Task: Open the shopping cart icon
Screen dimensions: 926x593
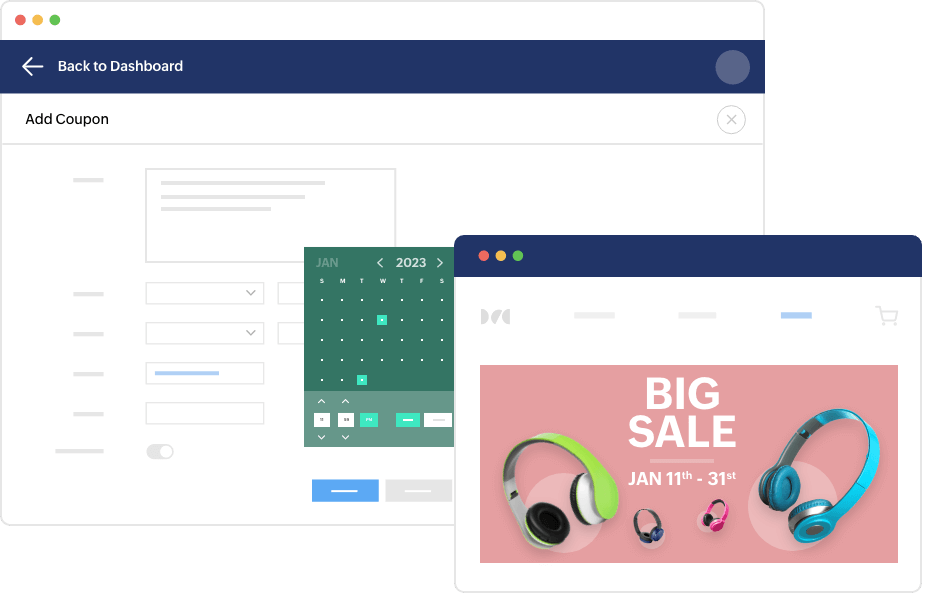Action: [886, 315]
